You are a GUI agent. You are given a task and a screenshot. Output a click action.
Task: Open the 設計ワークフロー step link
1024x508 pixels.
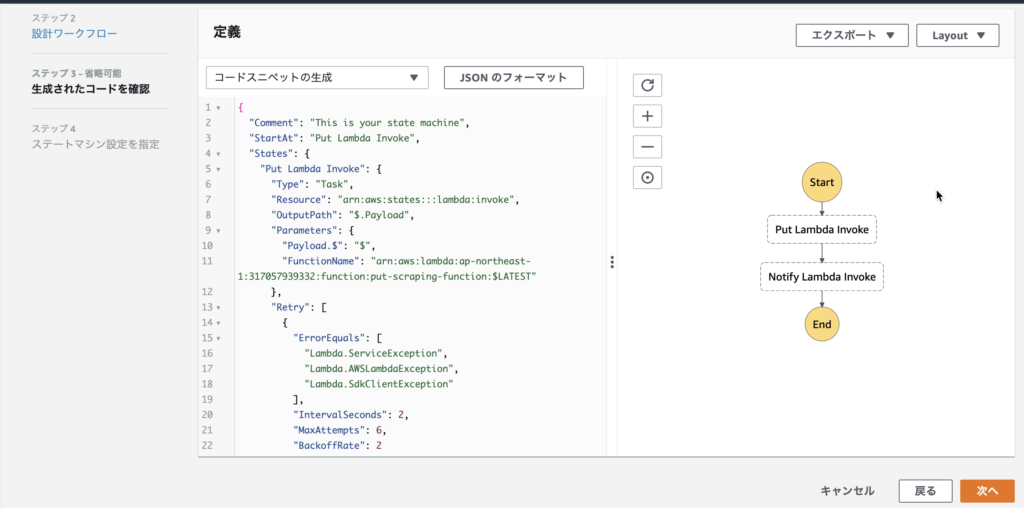(74, 33)
